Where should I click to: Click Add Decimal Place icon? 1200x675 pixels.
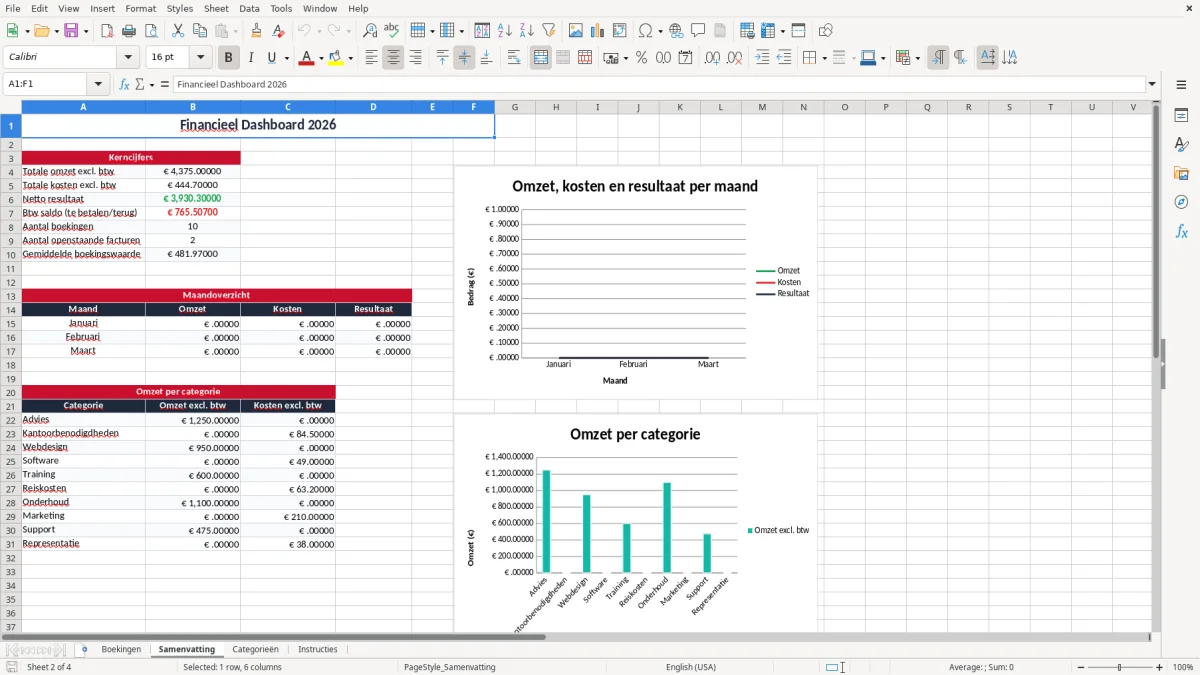pos(712,58)
